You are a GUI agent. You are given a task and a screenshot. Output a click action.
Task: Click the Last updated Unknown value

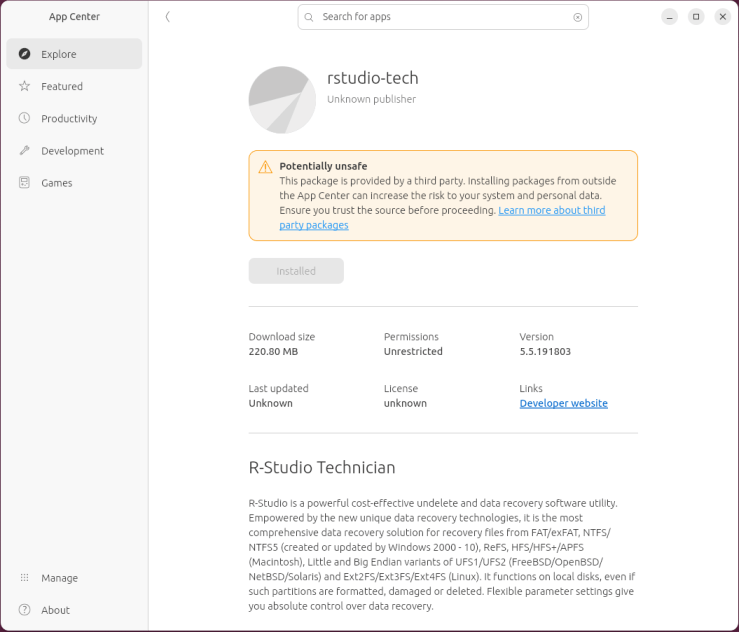point(270,403)
